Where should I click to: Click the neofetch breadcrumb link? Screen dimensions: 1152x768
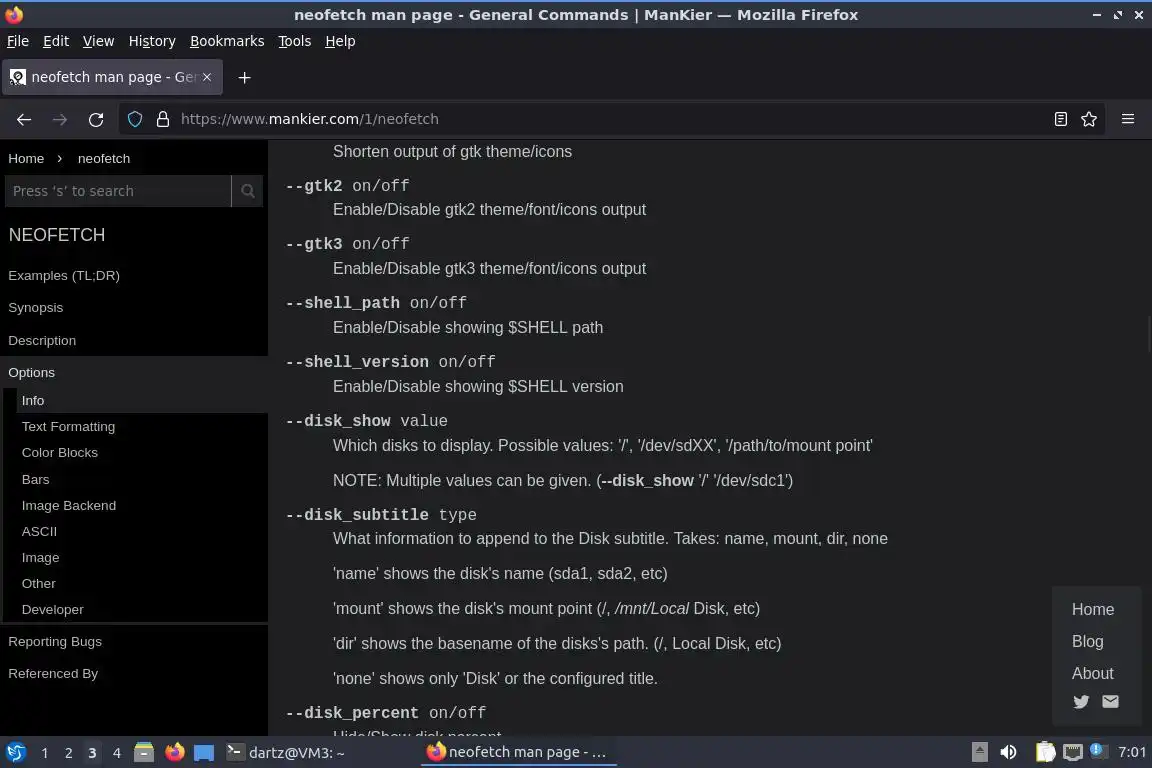104,159
